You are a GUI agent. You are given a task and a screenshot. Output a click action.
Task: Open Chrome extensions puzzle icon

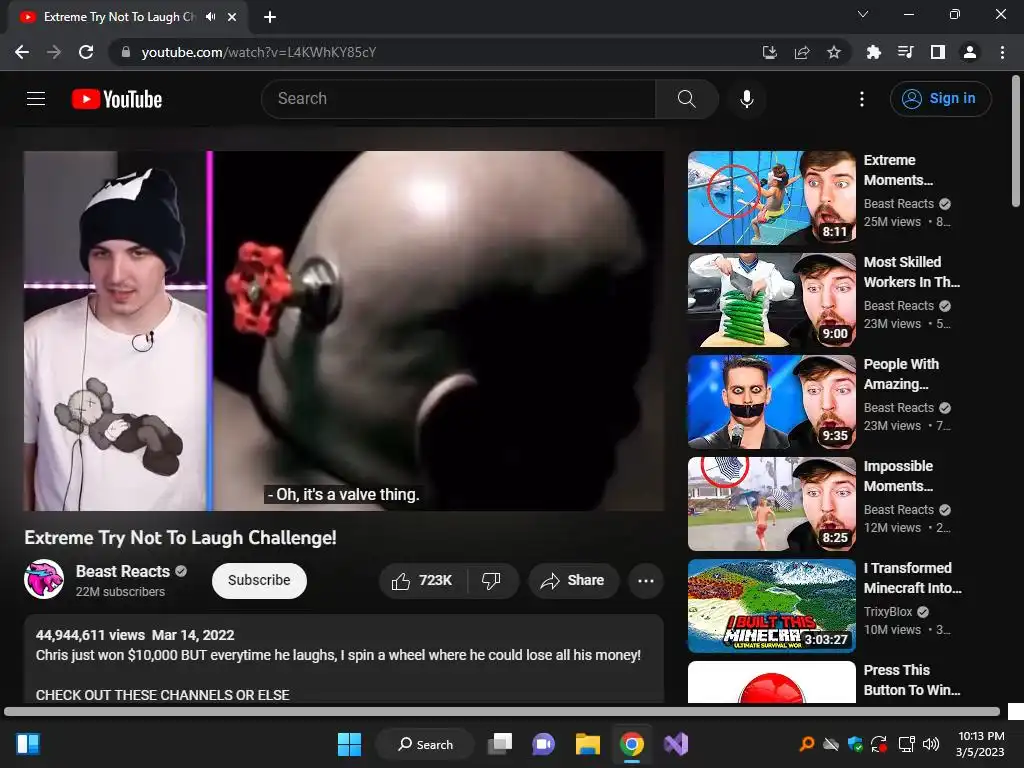coord(873,52)
